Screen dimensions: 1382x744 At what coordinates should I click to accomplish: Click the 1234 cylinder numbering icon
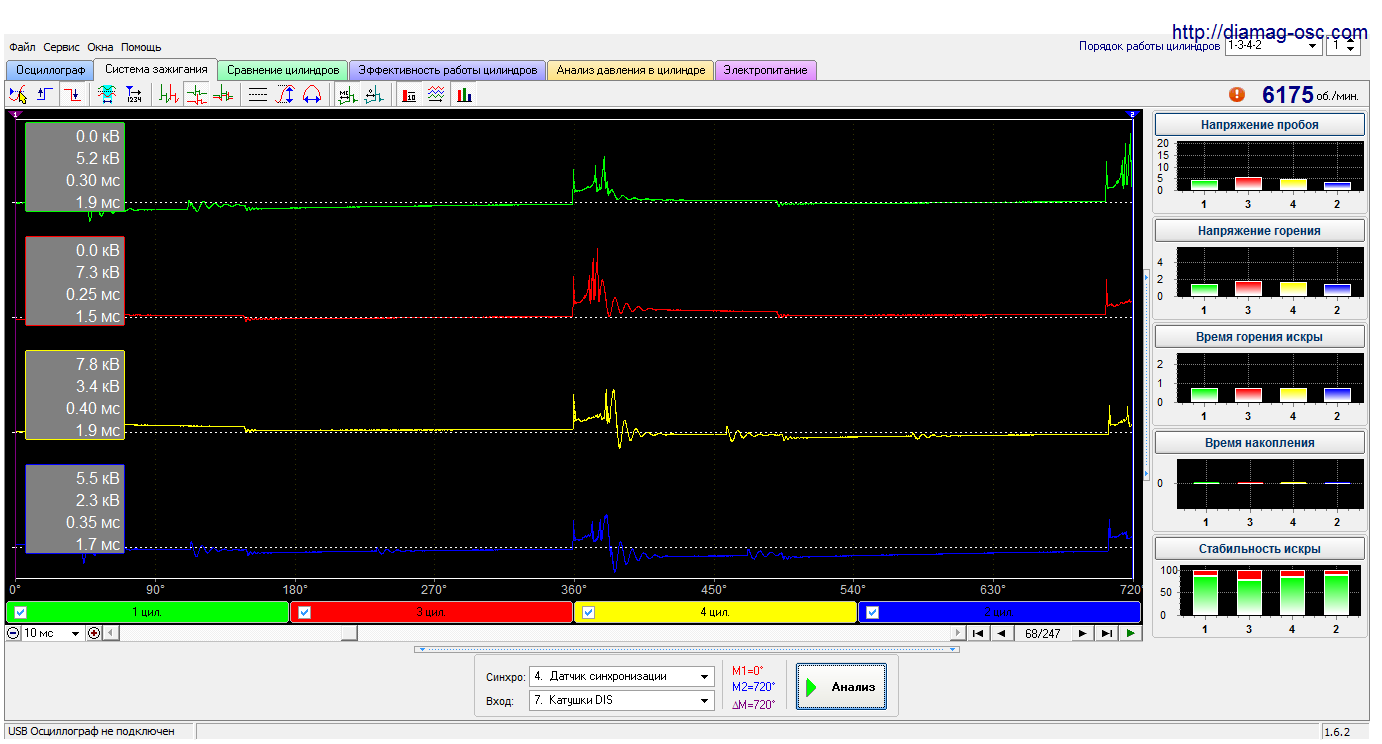click(x=134, y=94)
